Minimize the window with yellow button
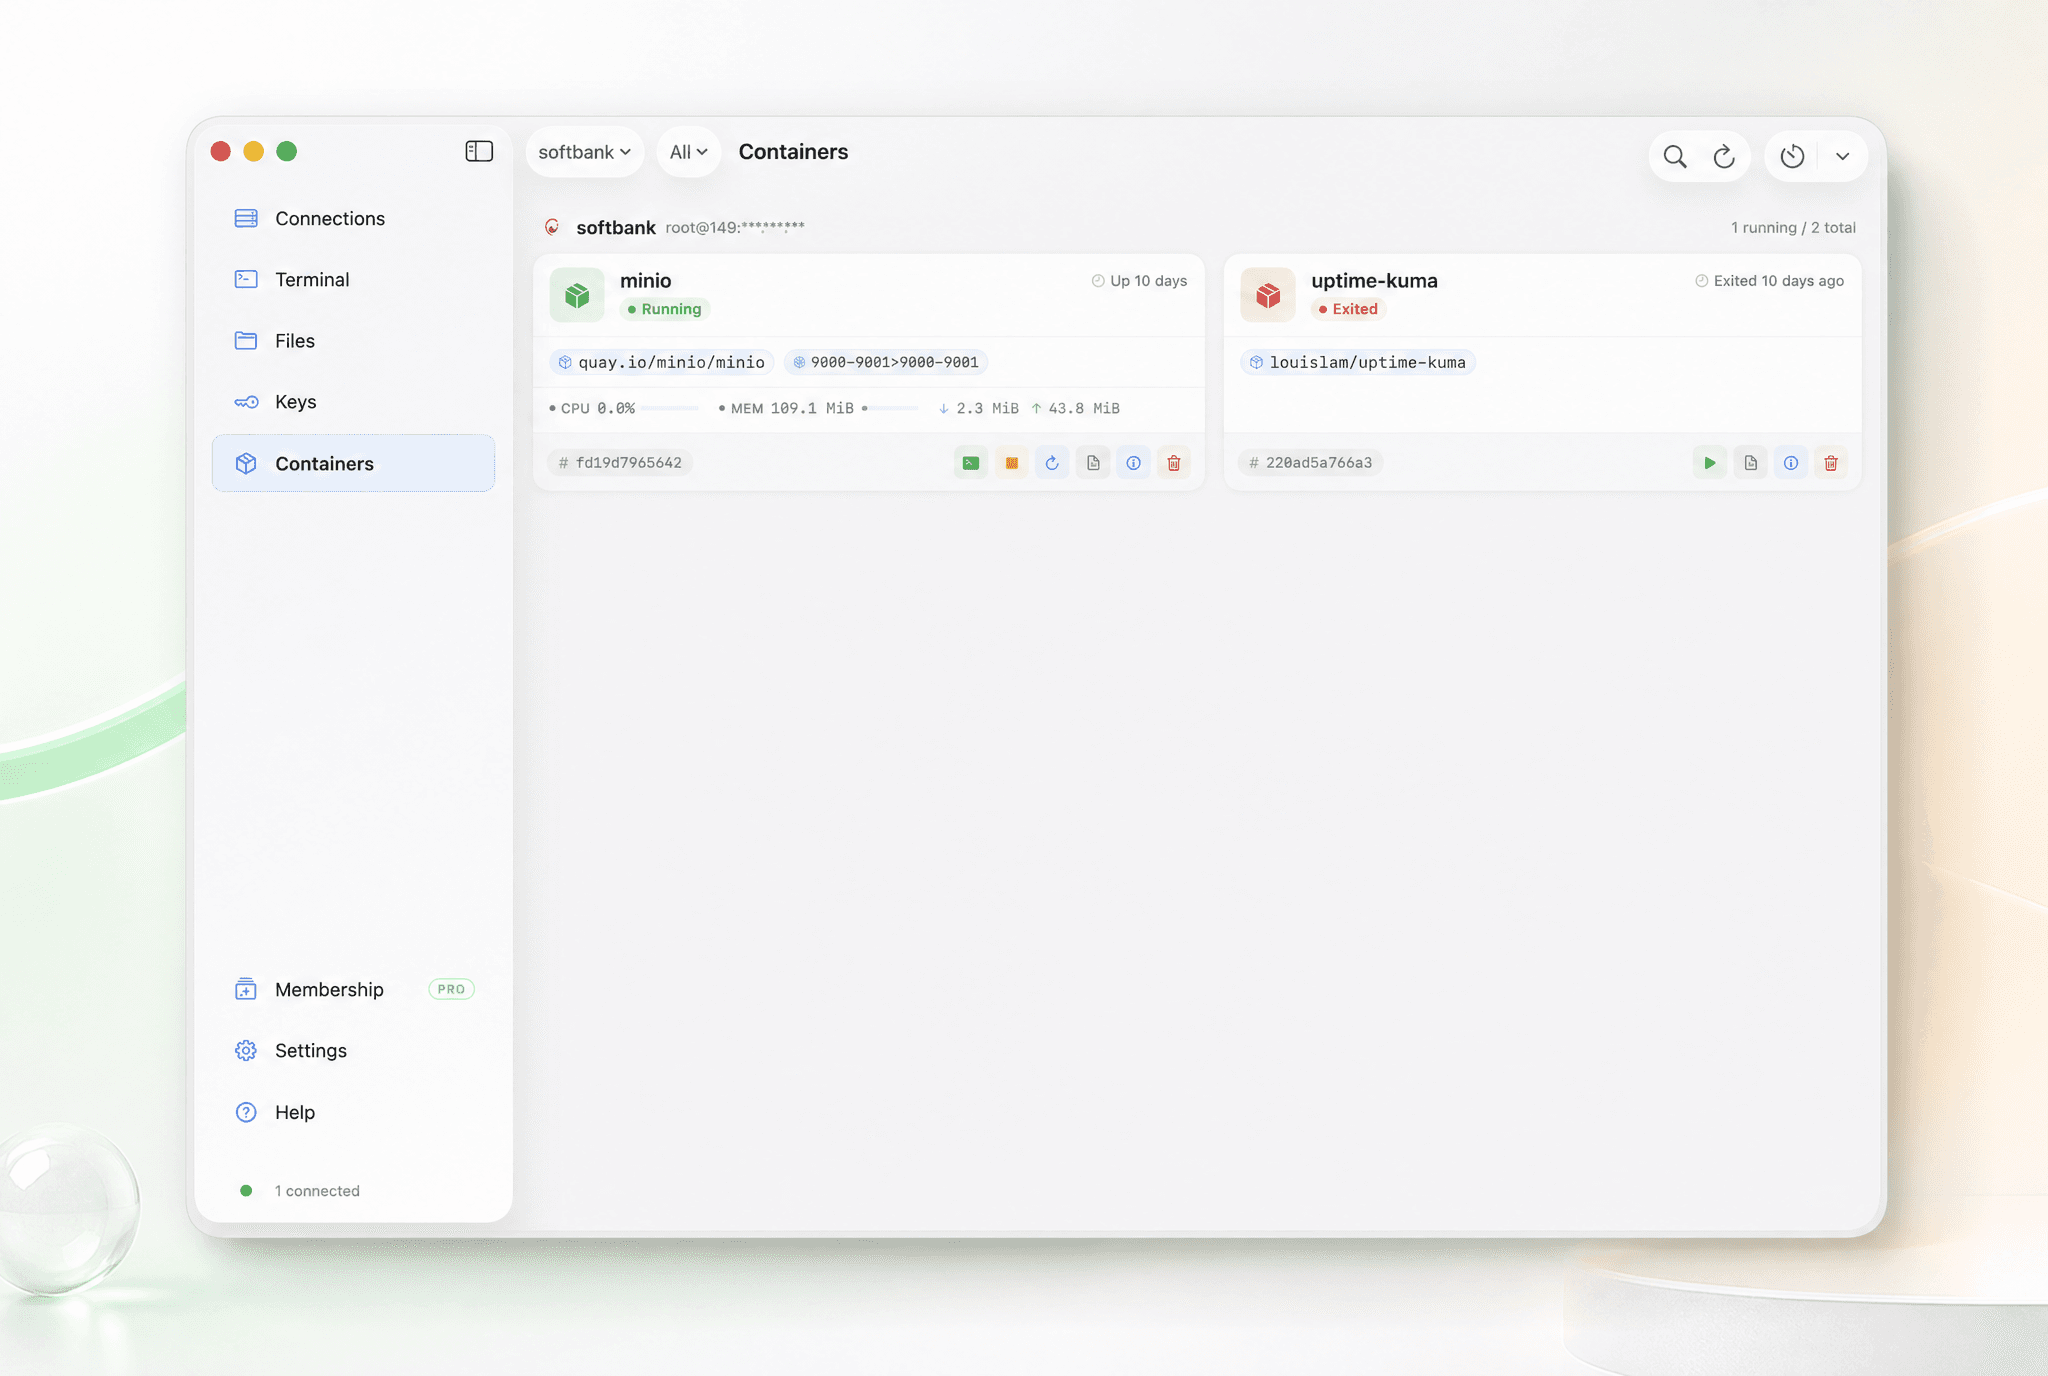This screenshot has height=1376, width=2048. (x=254, y=151)
